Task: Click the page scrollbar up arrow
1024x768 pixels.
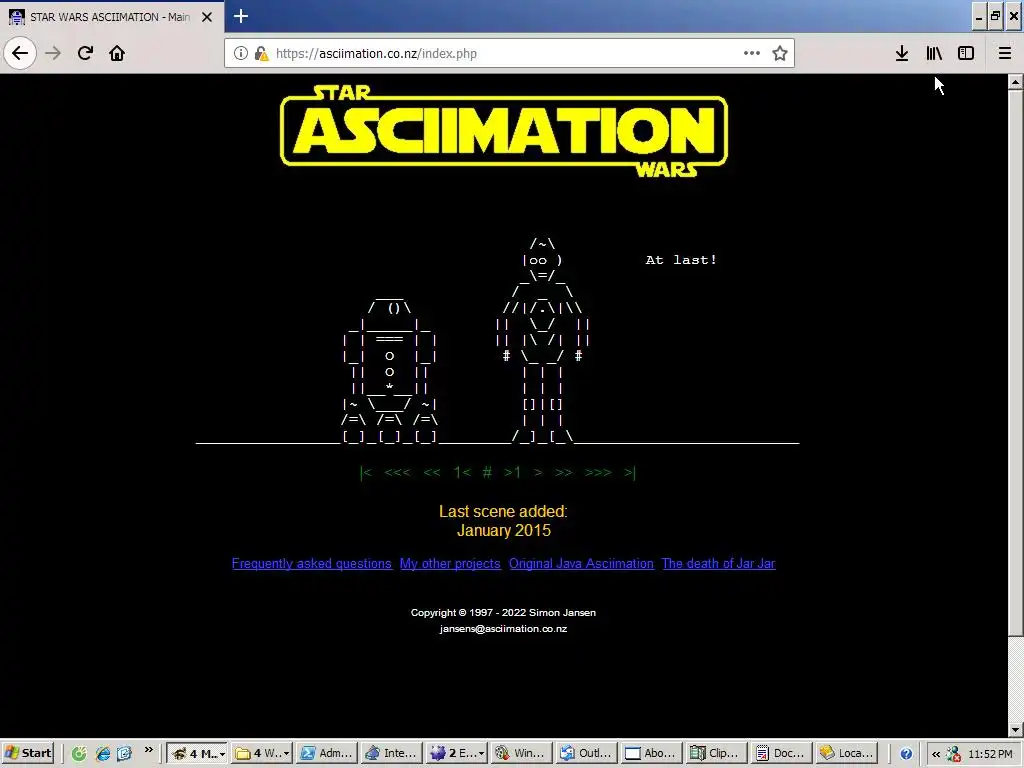Action: [1016, 82]
